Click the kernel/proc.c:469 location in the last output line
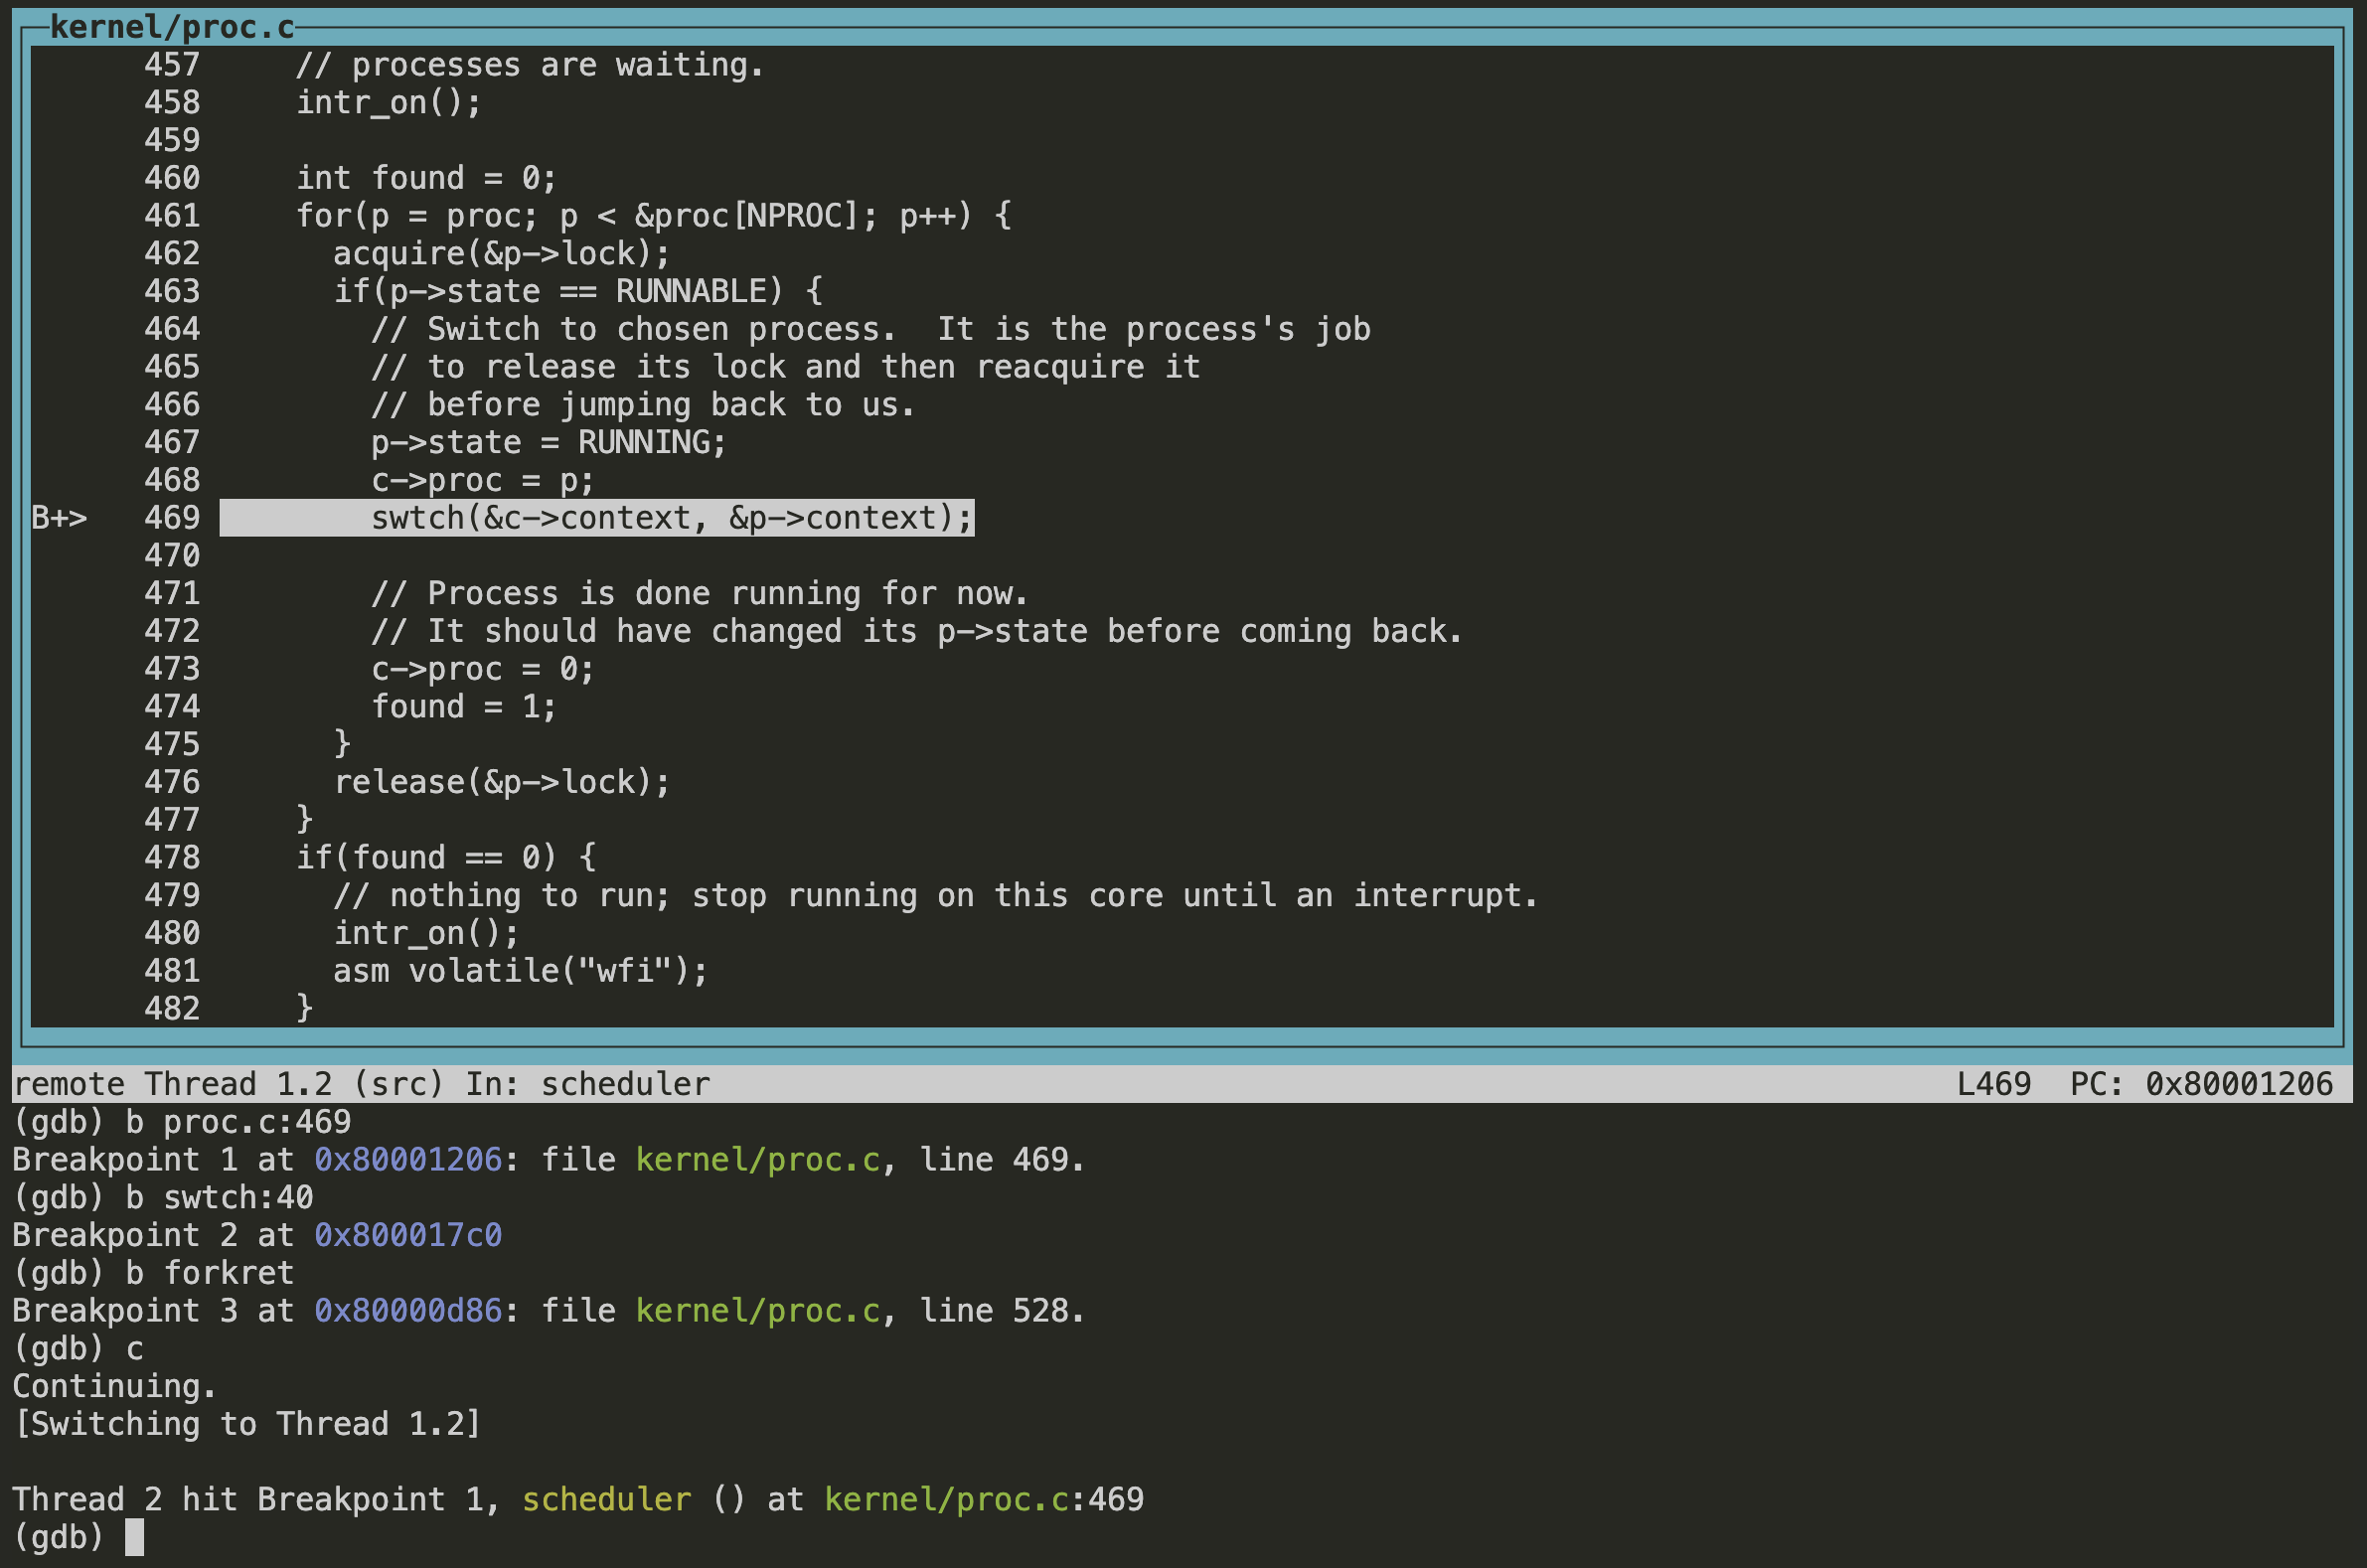The width and height of the screenshot is (2367, 1568). tap(983, 1500)
